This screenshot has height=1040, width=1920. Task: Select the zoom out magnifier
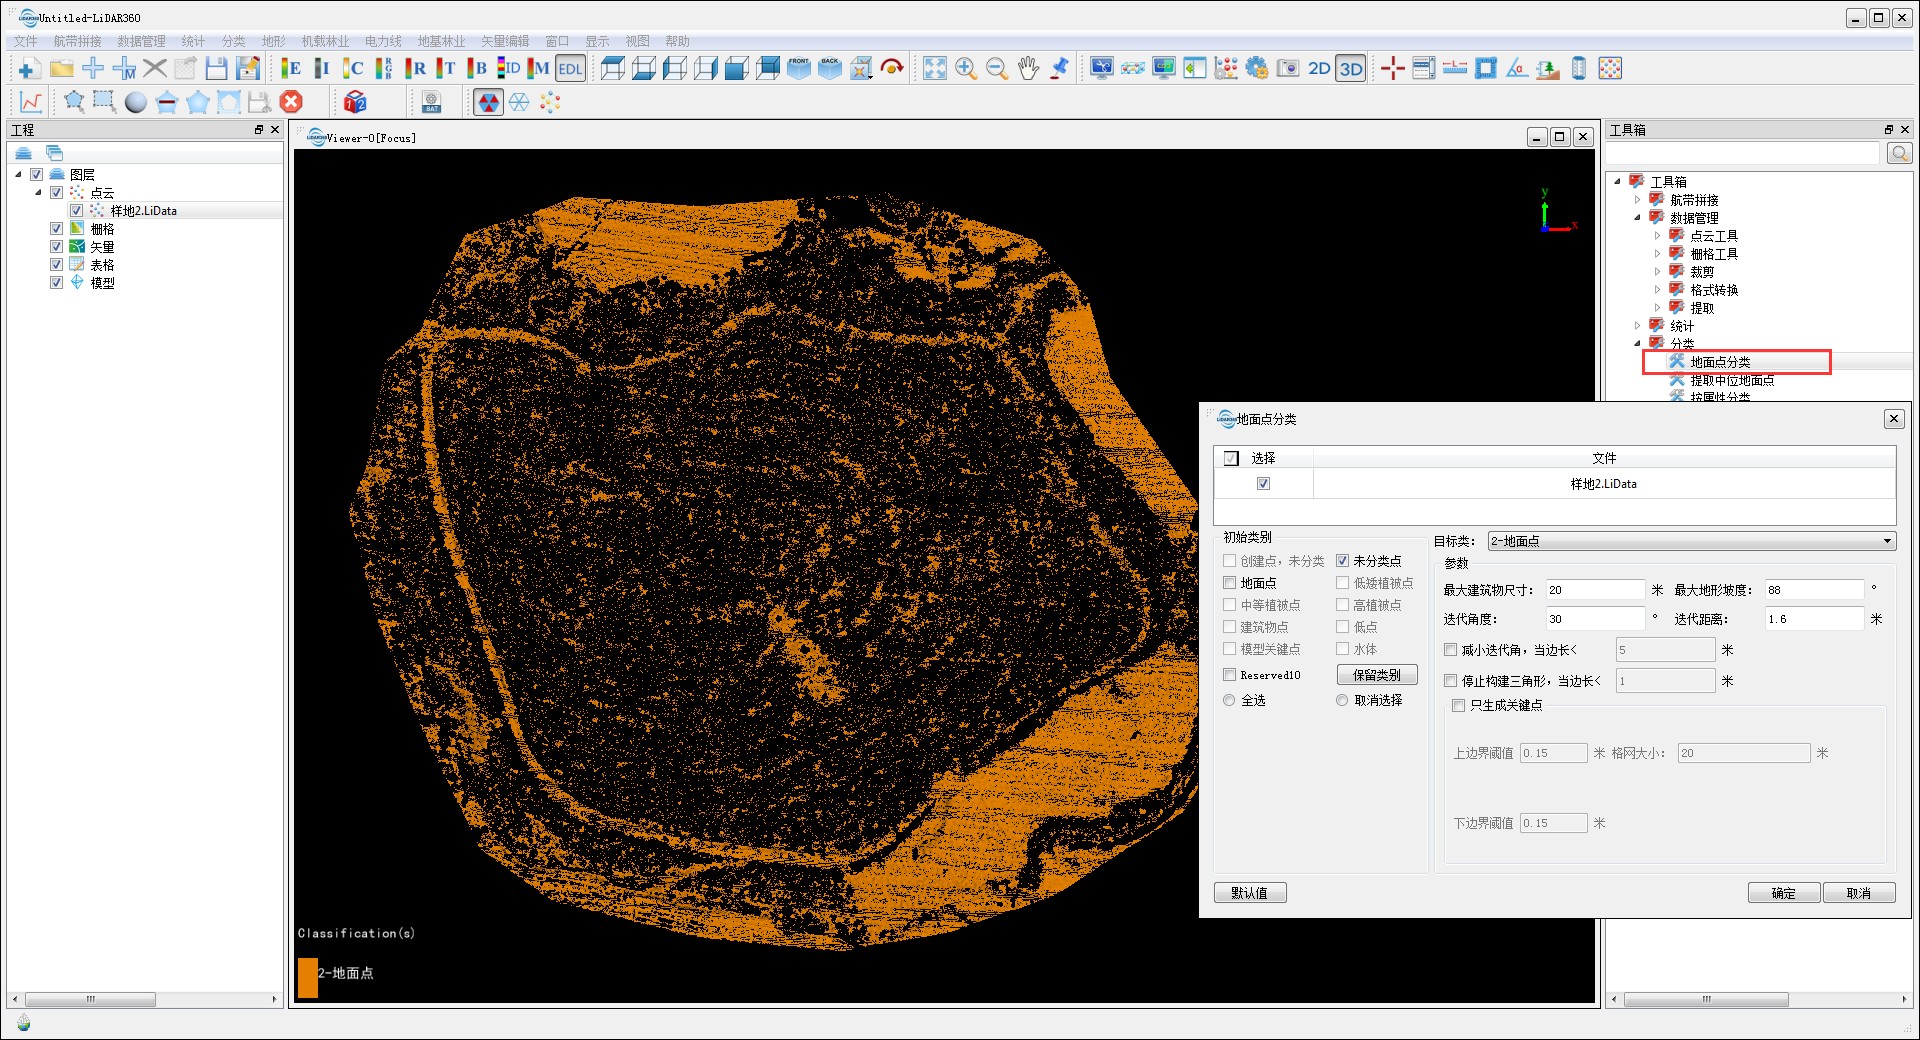997,68
